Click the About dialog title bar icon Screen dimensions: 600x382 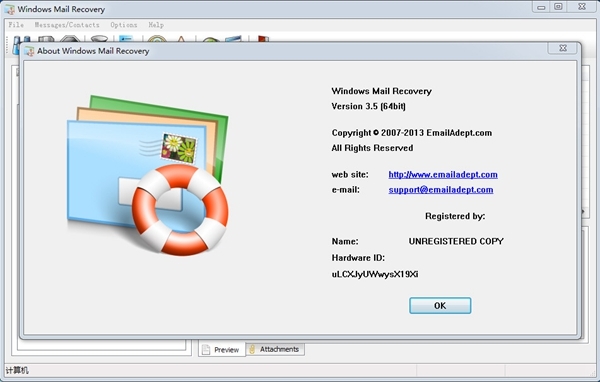[x=29, y=51]
